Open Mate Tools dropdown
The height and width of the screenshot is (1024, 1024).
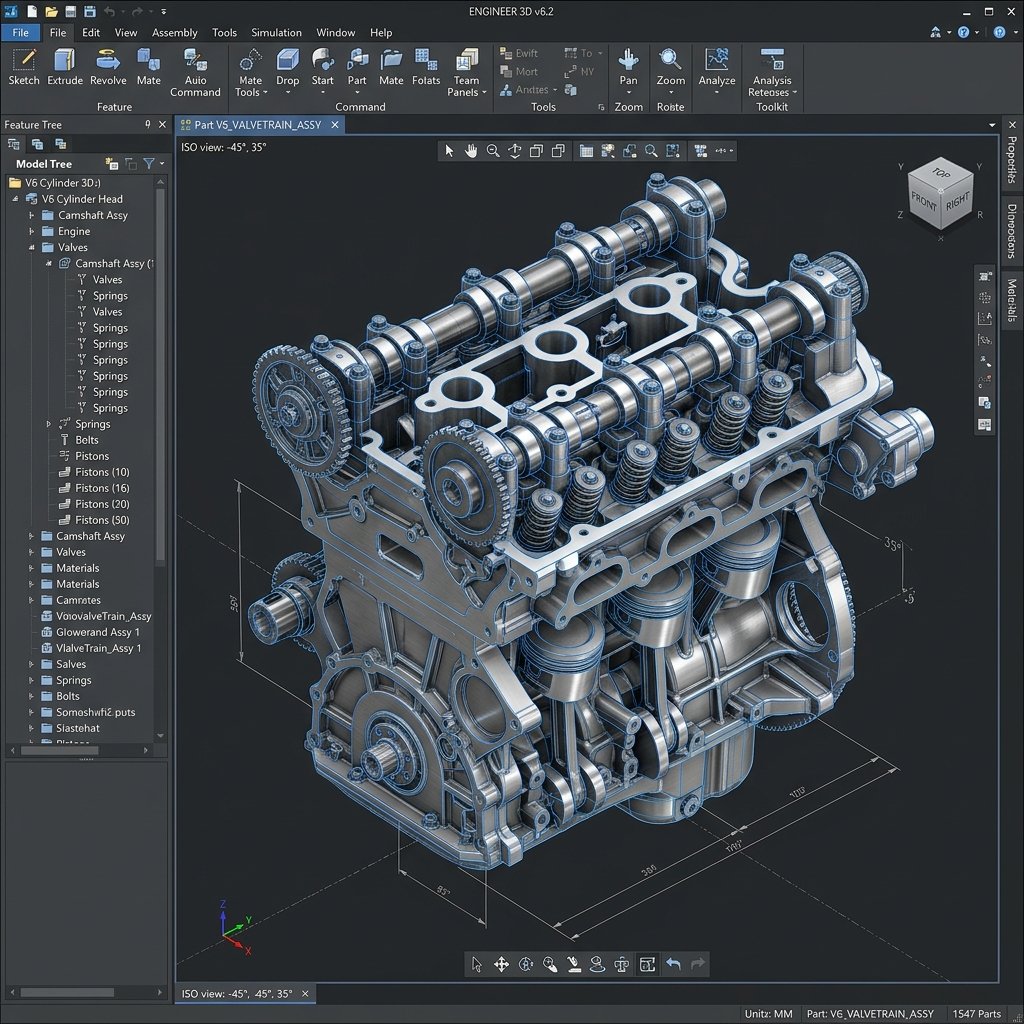(x=251, y=72)
